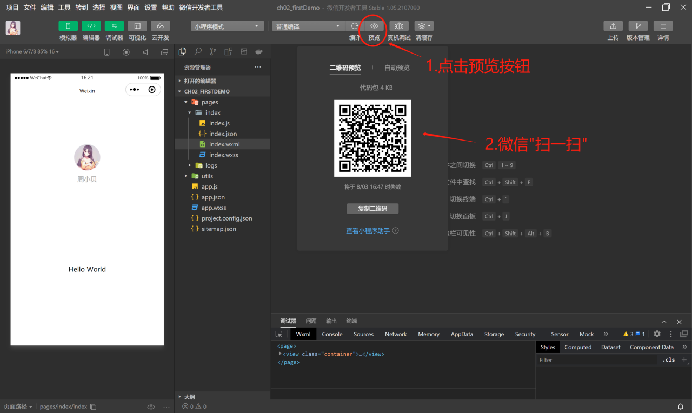This screenshot has width=693, height=414.
Task: Open the Clear Cache dropdown icon
Action: [x=424, y=26]
